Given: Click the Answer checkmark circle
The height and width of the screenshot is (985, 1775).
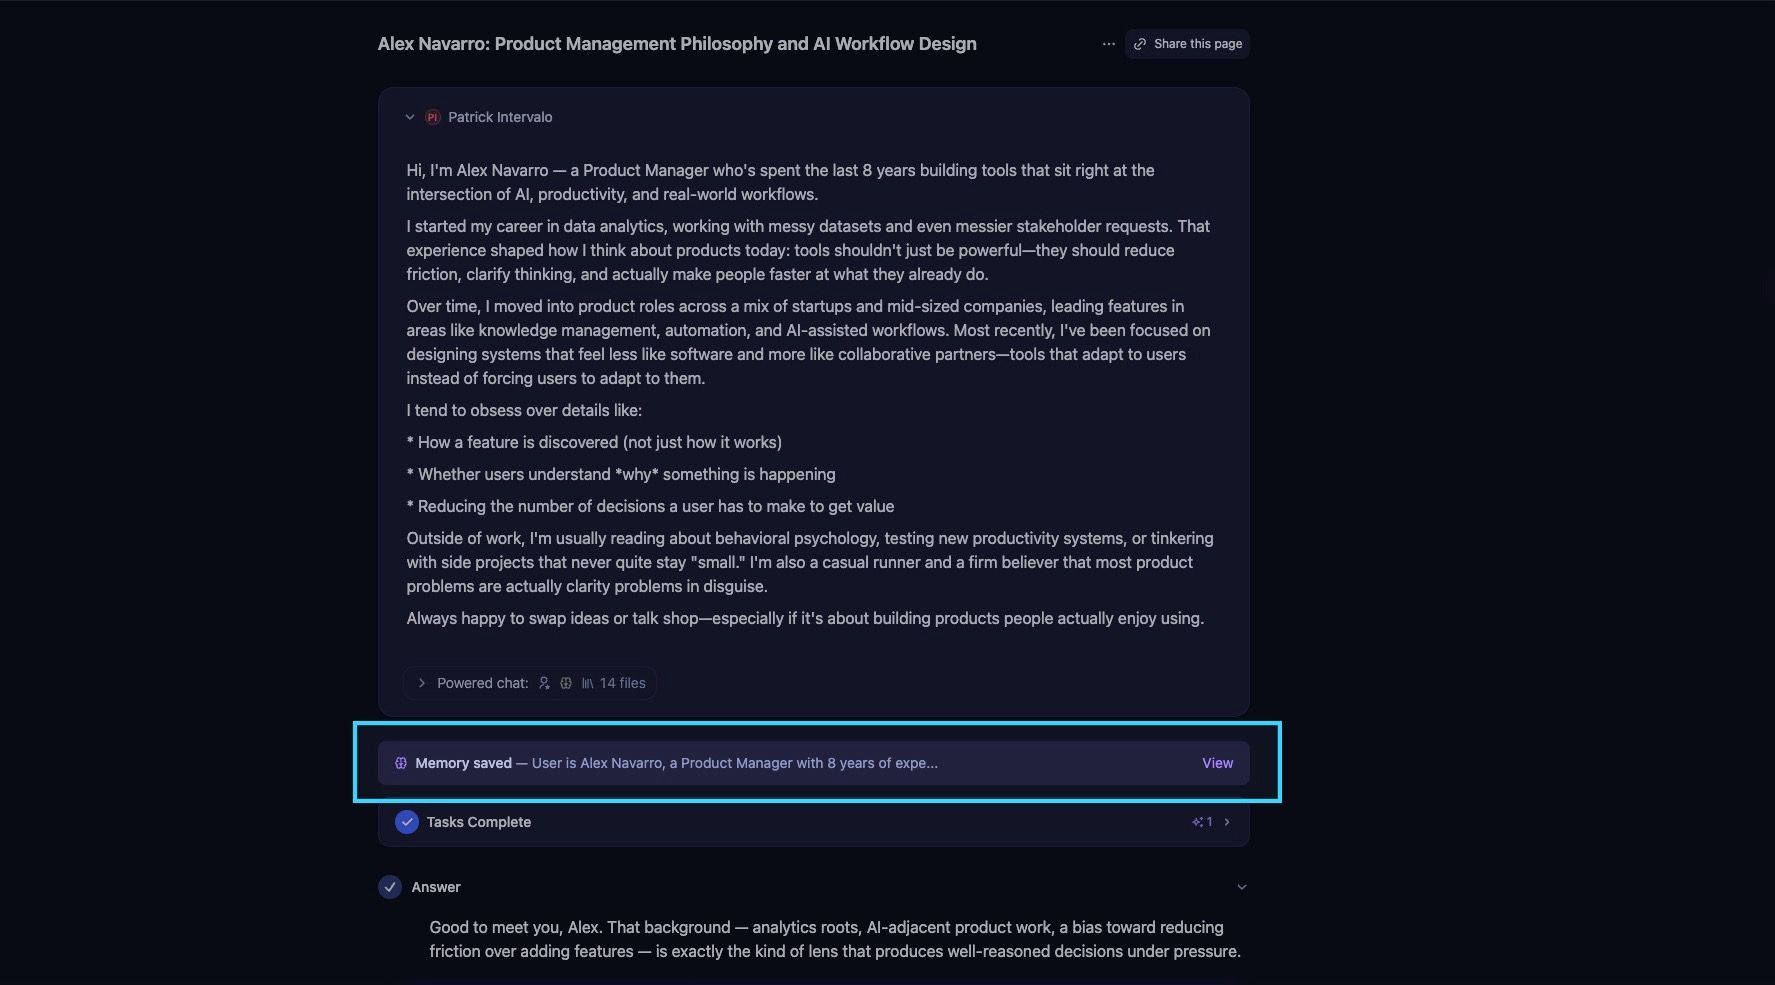Looking at the screenshot, I should coord(390,887).
